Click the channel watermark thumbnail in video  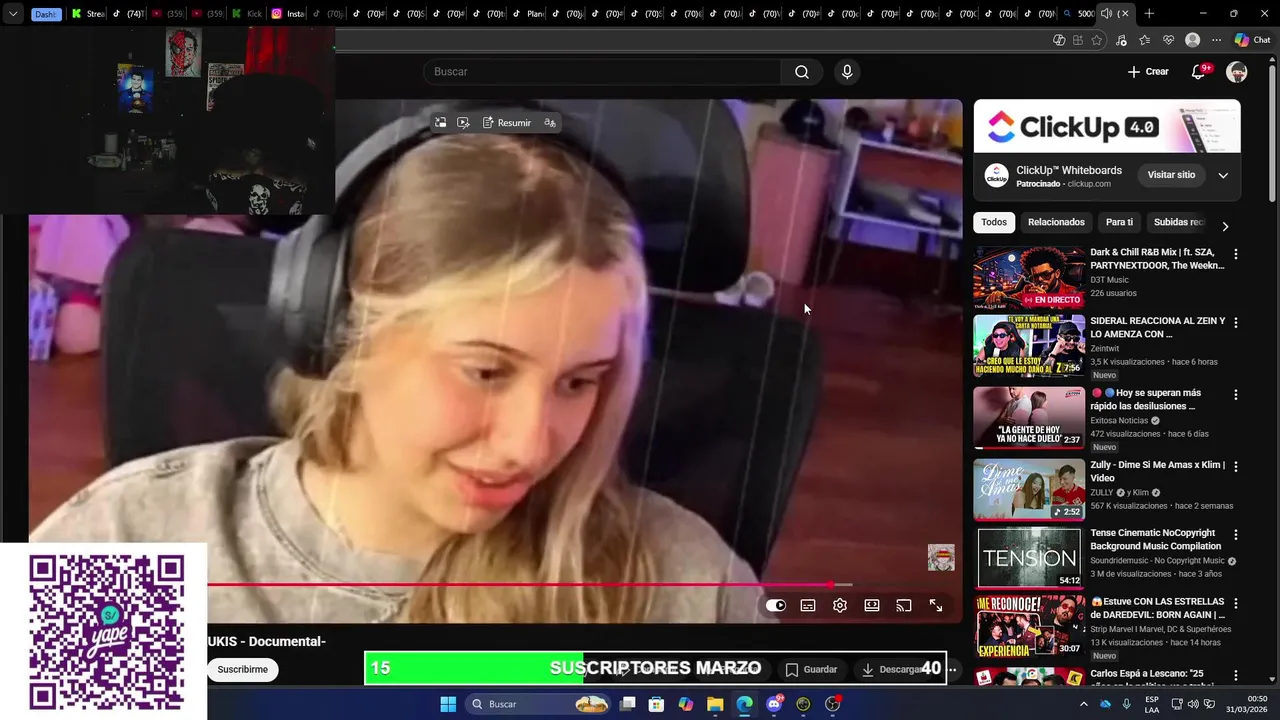(941, 558)
